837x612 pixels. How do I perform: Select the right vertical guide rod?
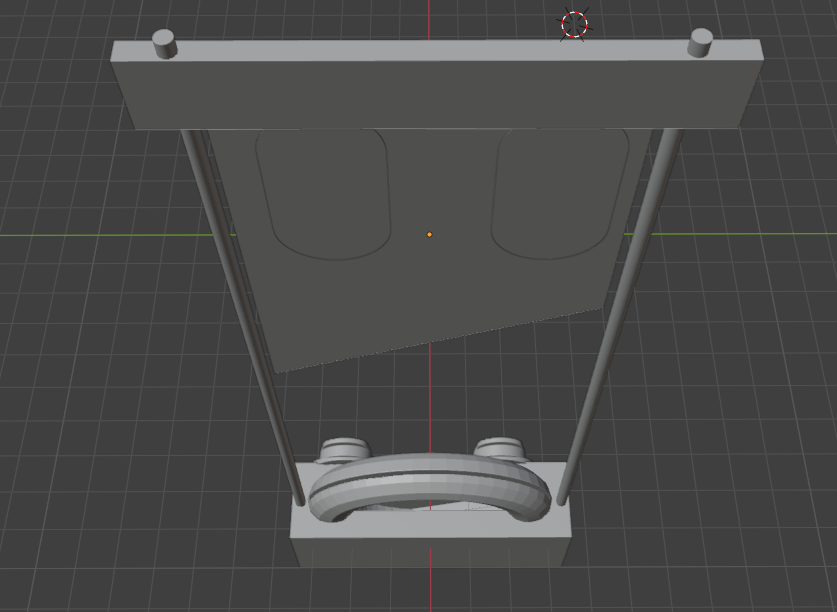tap(619, 315)
